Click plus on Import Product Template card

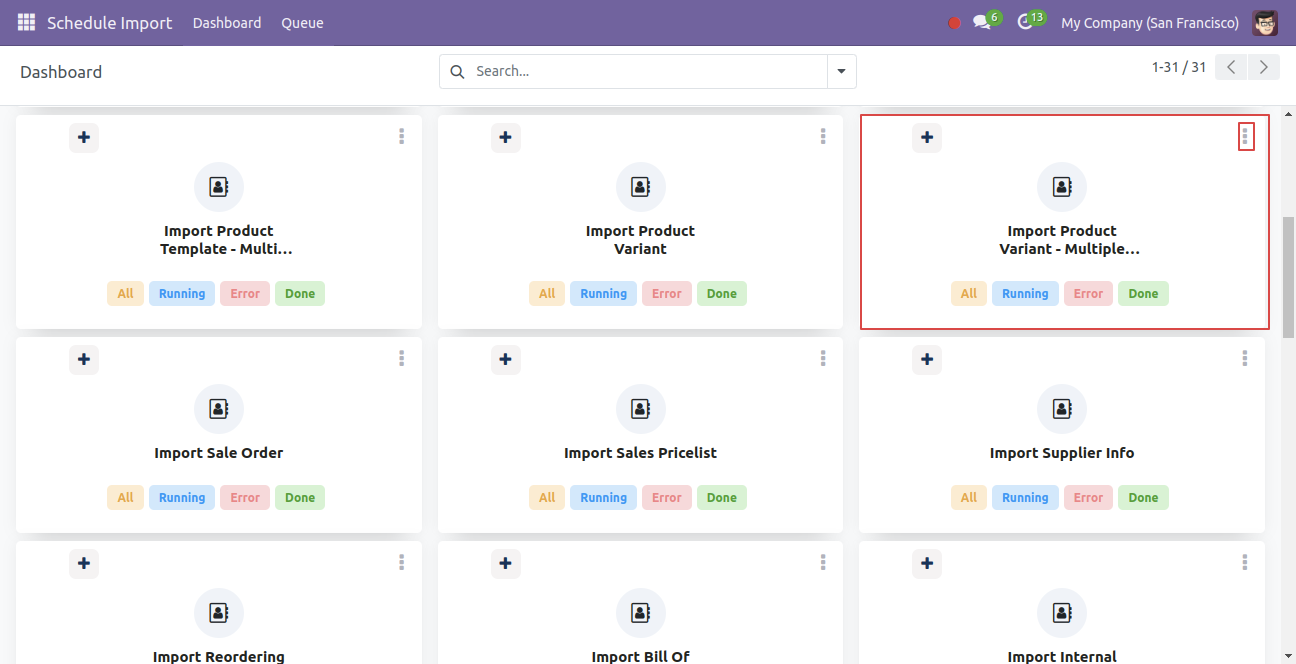tap(84, 137)
